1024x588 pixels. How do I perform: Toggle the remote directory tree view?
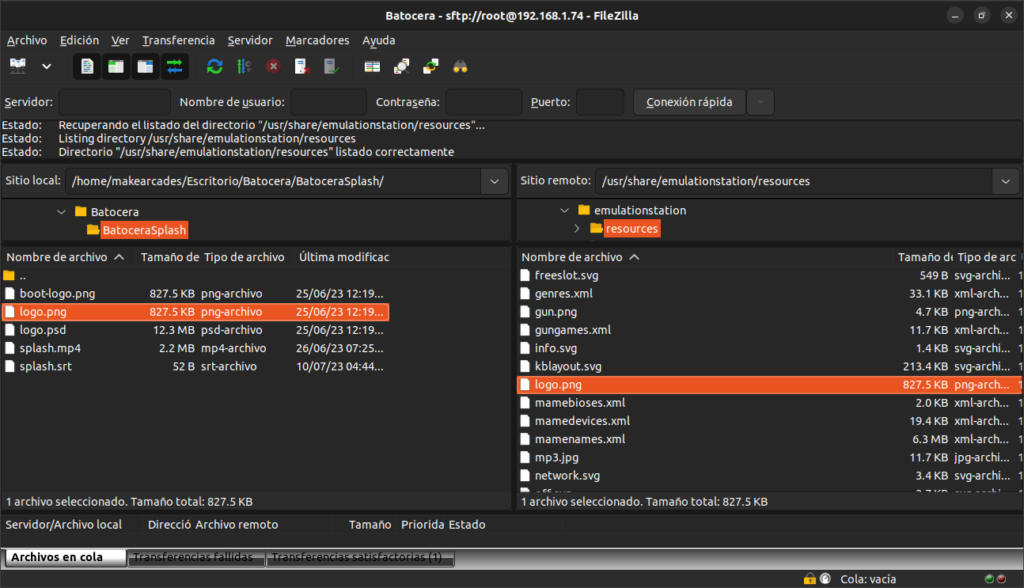pos(145,66)
